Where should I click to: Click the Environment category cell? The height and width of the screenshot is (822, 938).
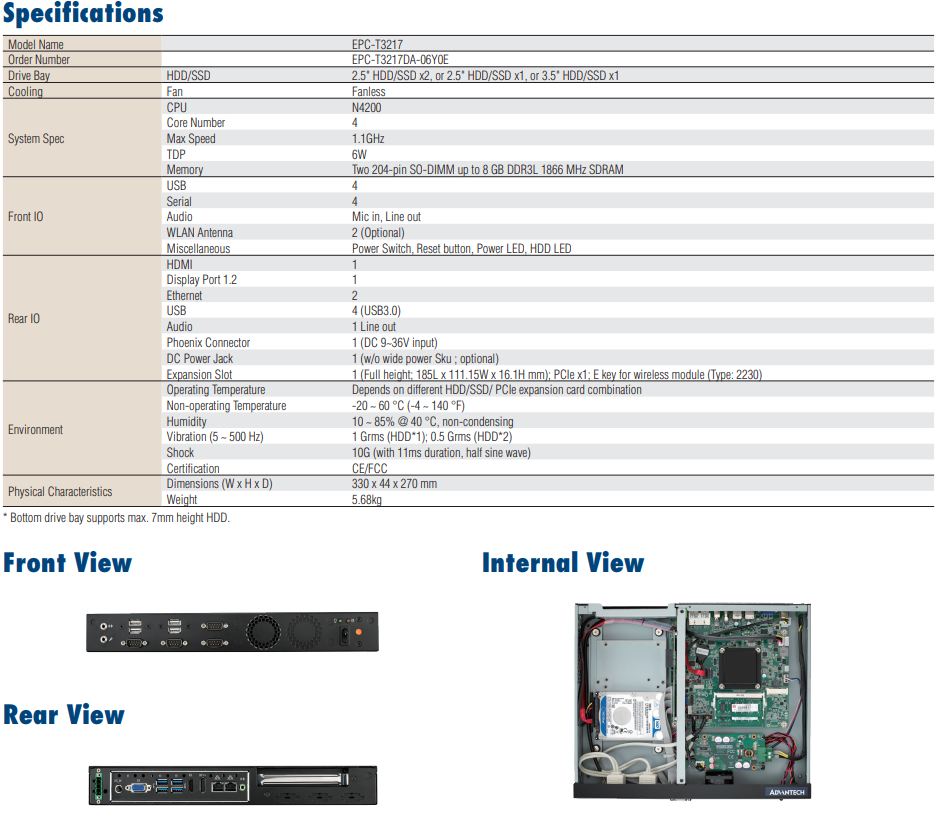pos(36,430)
